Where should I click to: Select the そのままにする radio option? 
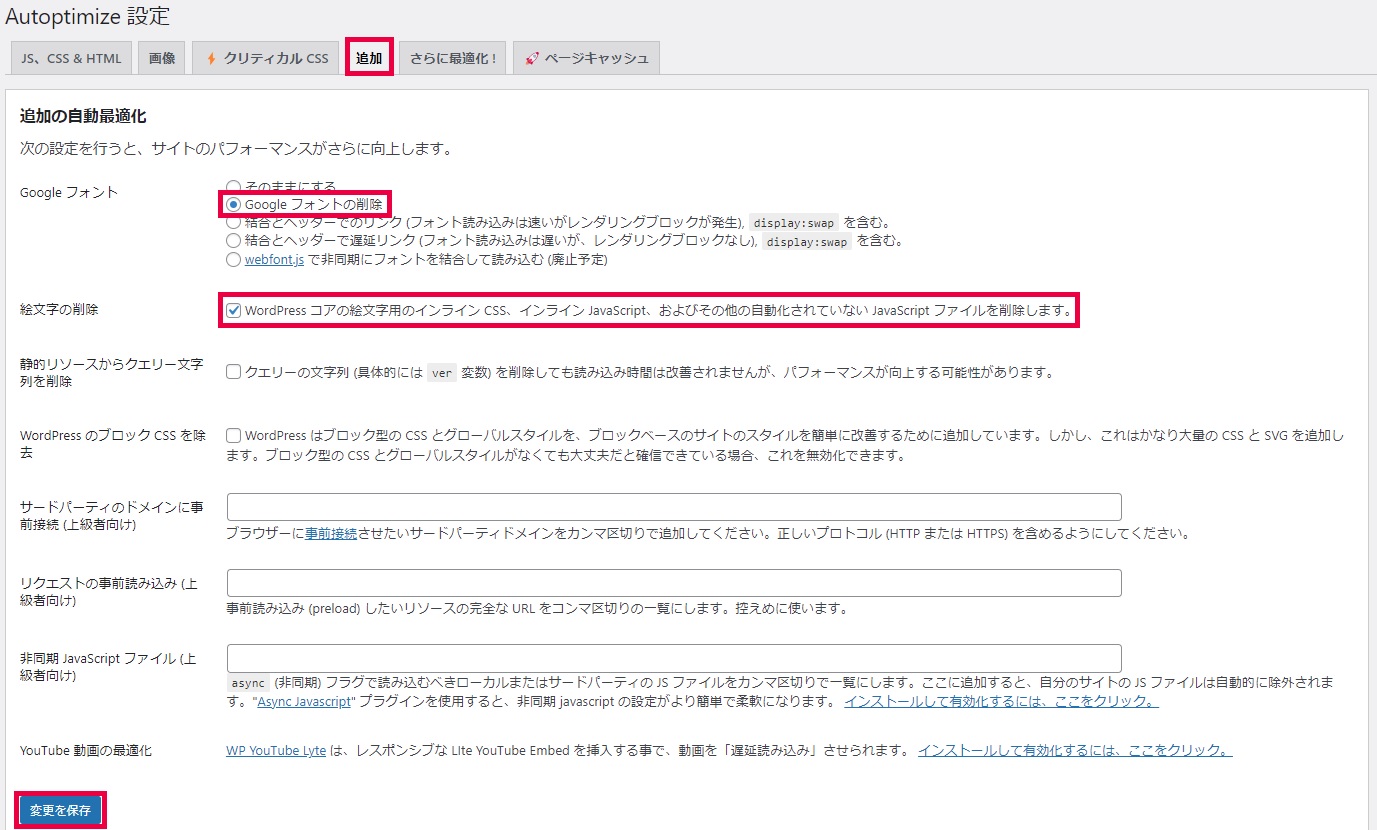(x=233, y=186)
